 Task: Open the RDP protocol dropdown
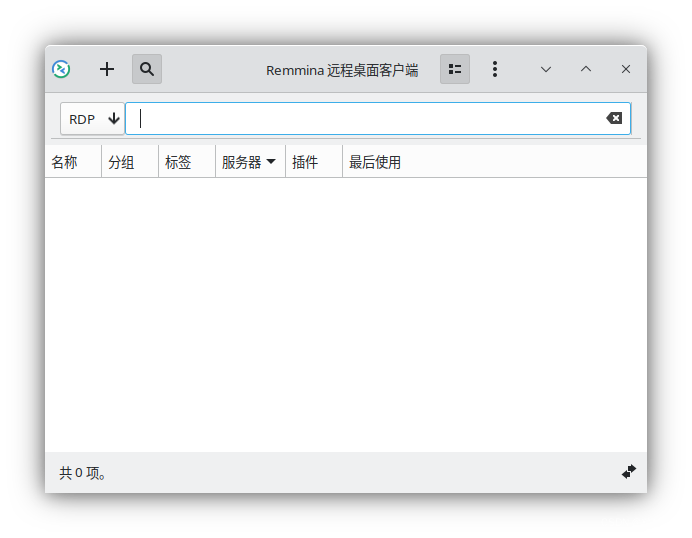point(92,119)
